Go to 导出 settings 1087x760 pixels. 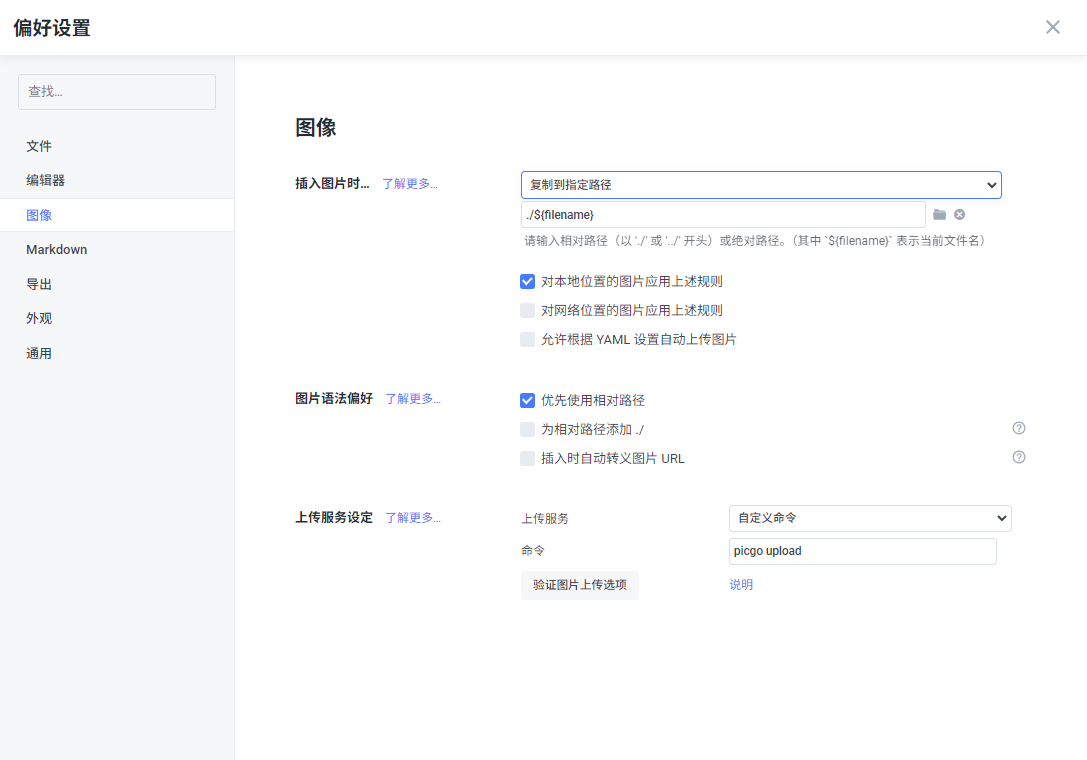pyautogui.click(x=39, y=285)
